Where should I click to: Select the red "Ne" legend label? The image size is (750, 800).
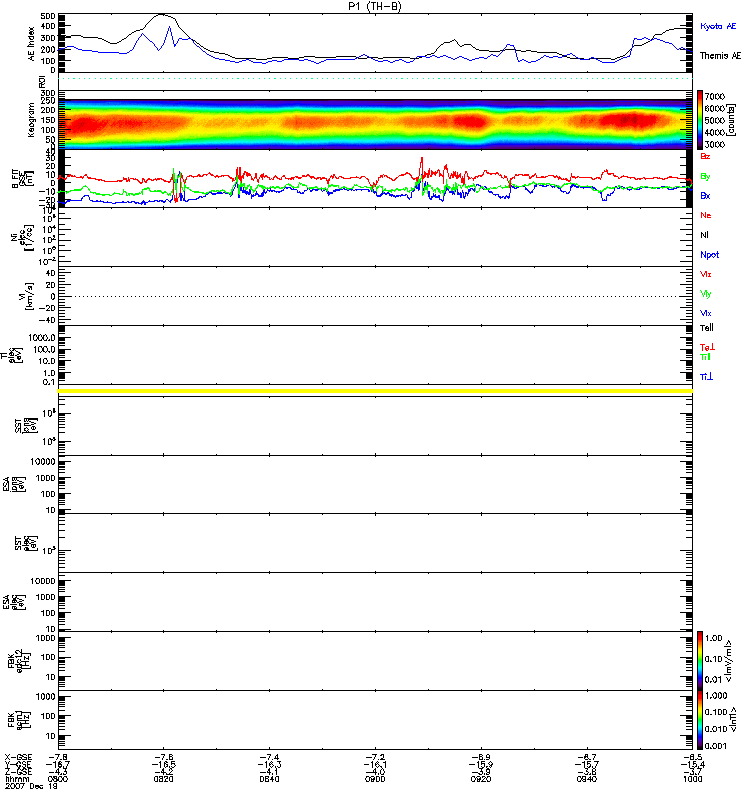tap(706, 215)
